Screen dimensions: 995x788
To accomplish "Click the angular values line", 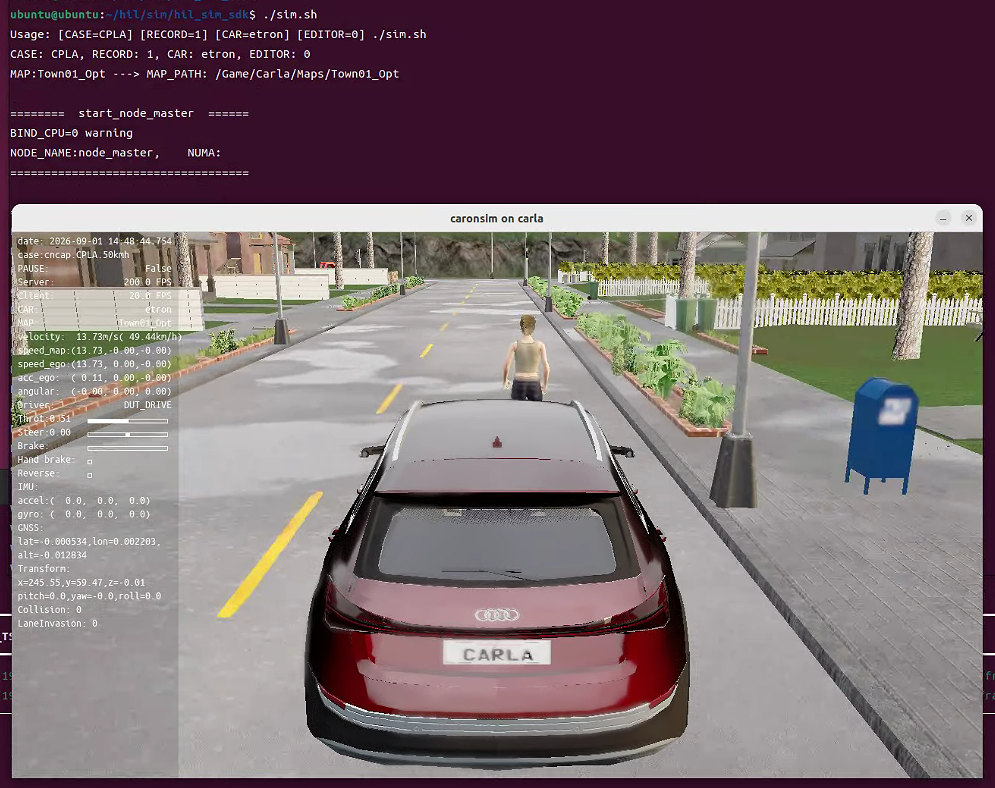I will click(x=94, y=391).
